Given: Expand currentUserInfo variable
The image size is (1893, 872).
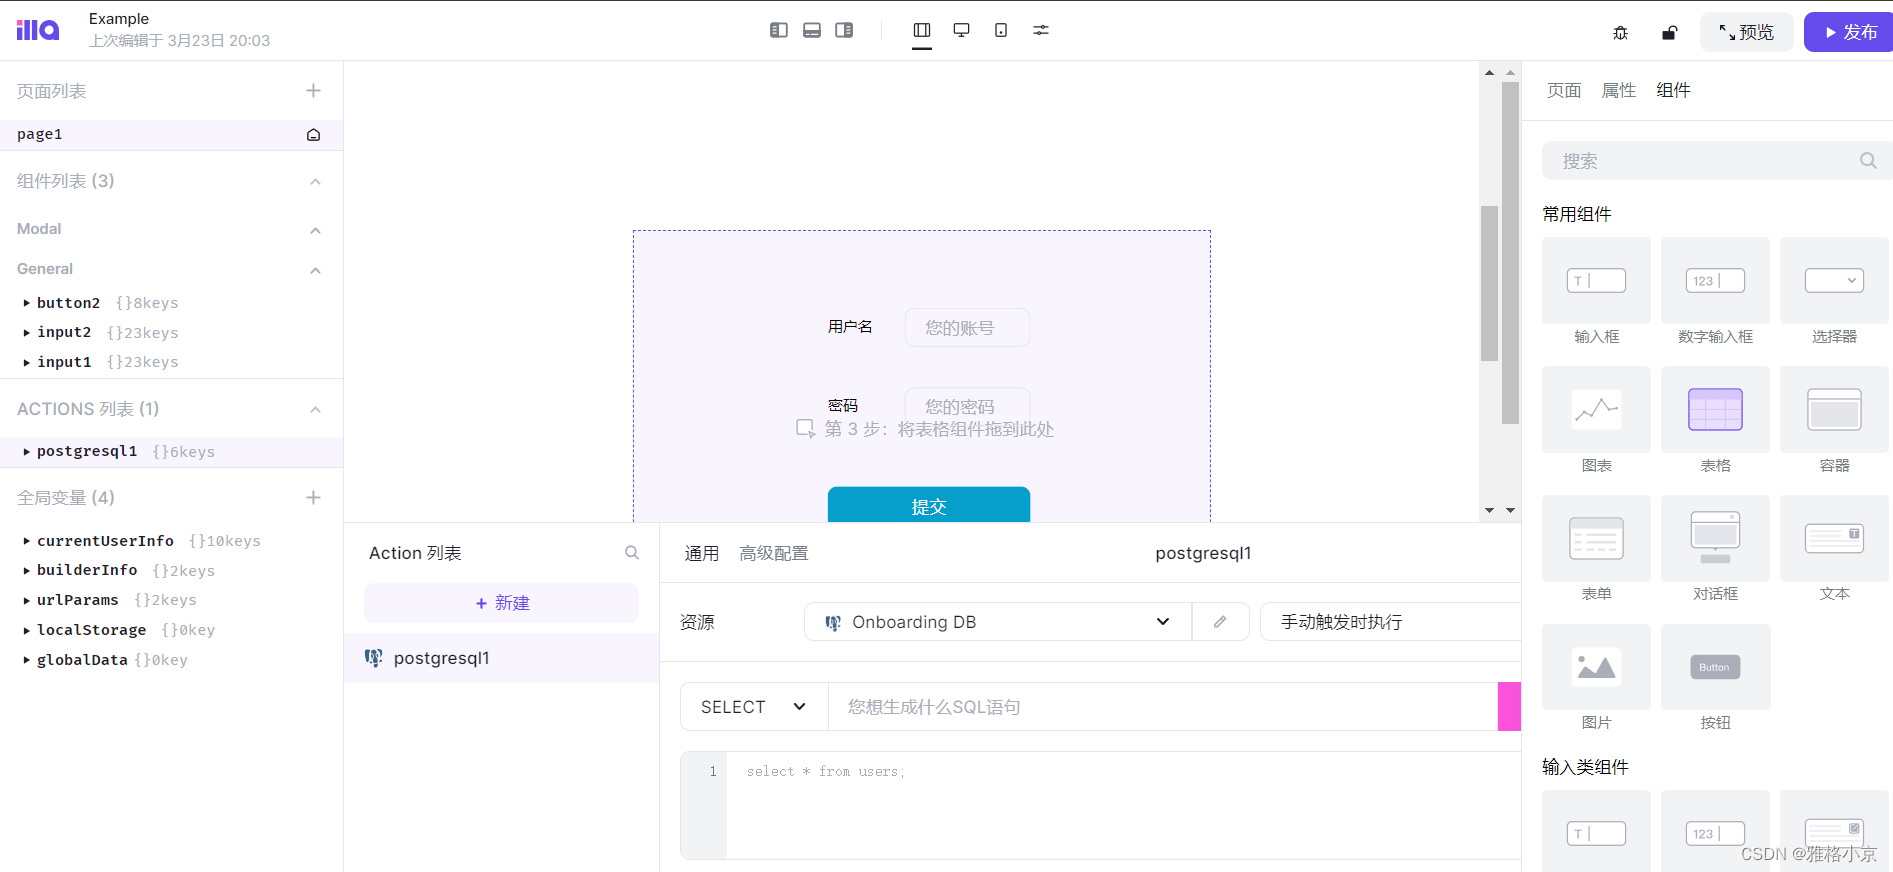Looking at the screenshot, I should click(x=27, y=541).
